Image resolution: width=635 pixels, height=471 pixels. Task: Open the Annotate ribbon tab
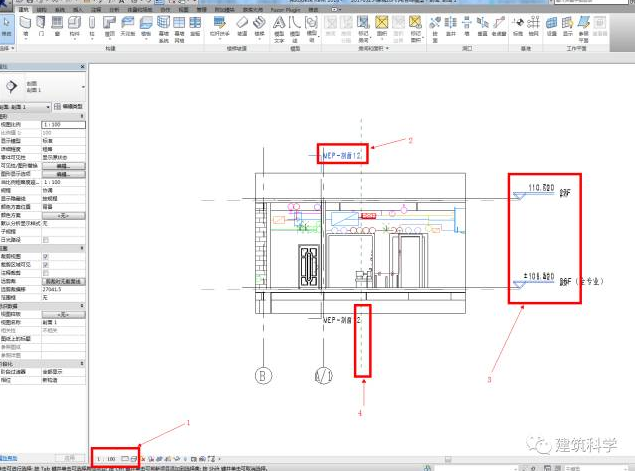pyautogui.click(x=96, y=9)
